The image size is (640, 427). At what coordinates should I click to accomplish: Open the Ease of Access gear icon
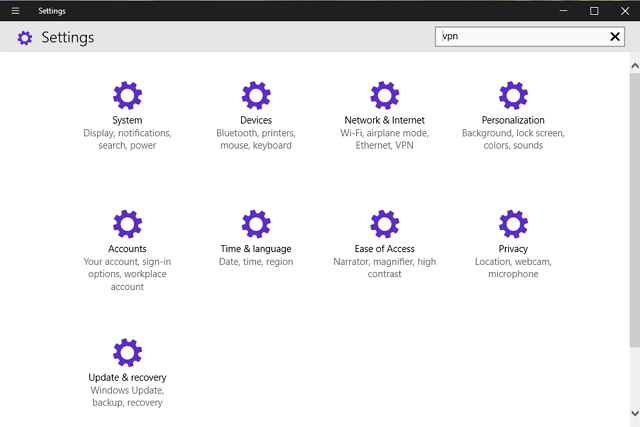[x=384, y=224]
